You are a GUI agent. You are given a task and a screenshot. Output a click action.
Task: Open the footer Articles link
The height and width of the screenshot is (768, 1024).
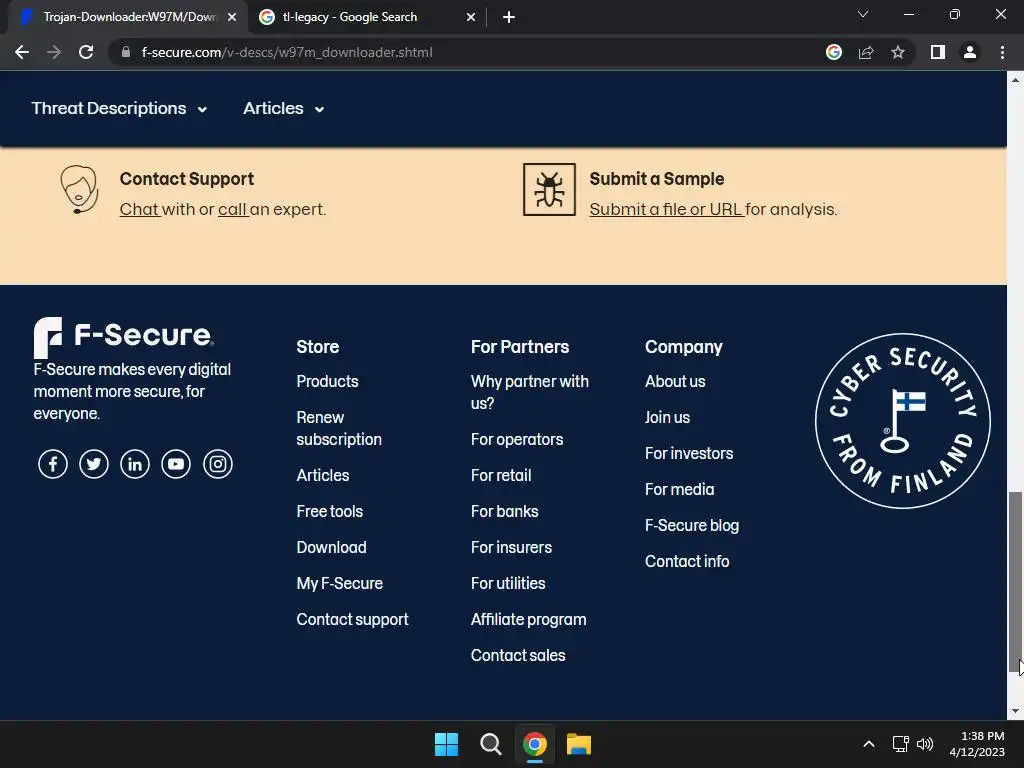coord(323,475)
